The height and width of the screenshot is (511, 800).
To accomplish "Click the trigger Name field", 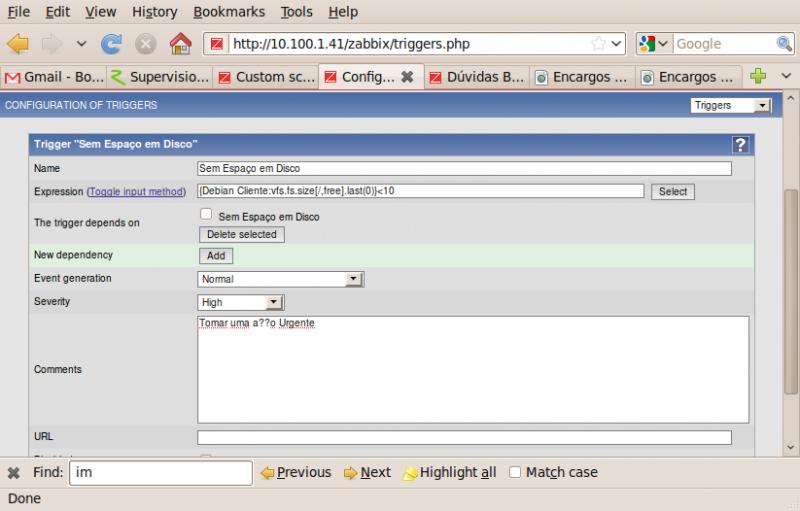I will 464,168.
